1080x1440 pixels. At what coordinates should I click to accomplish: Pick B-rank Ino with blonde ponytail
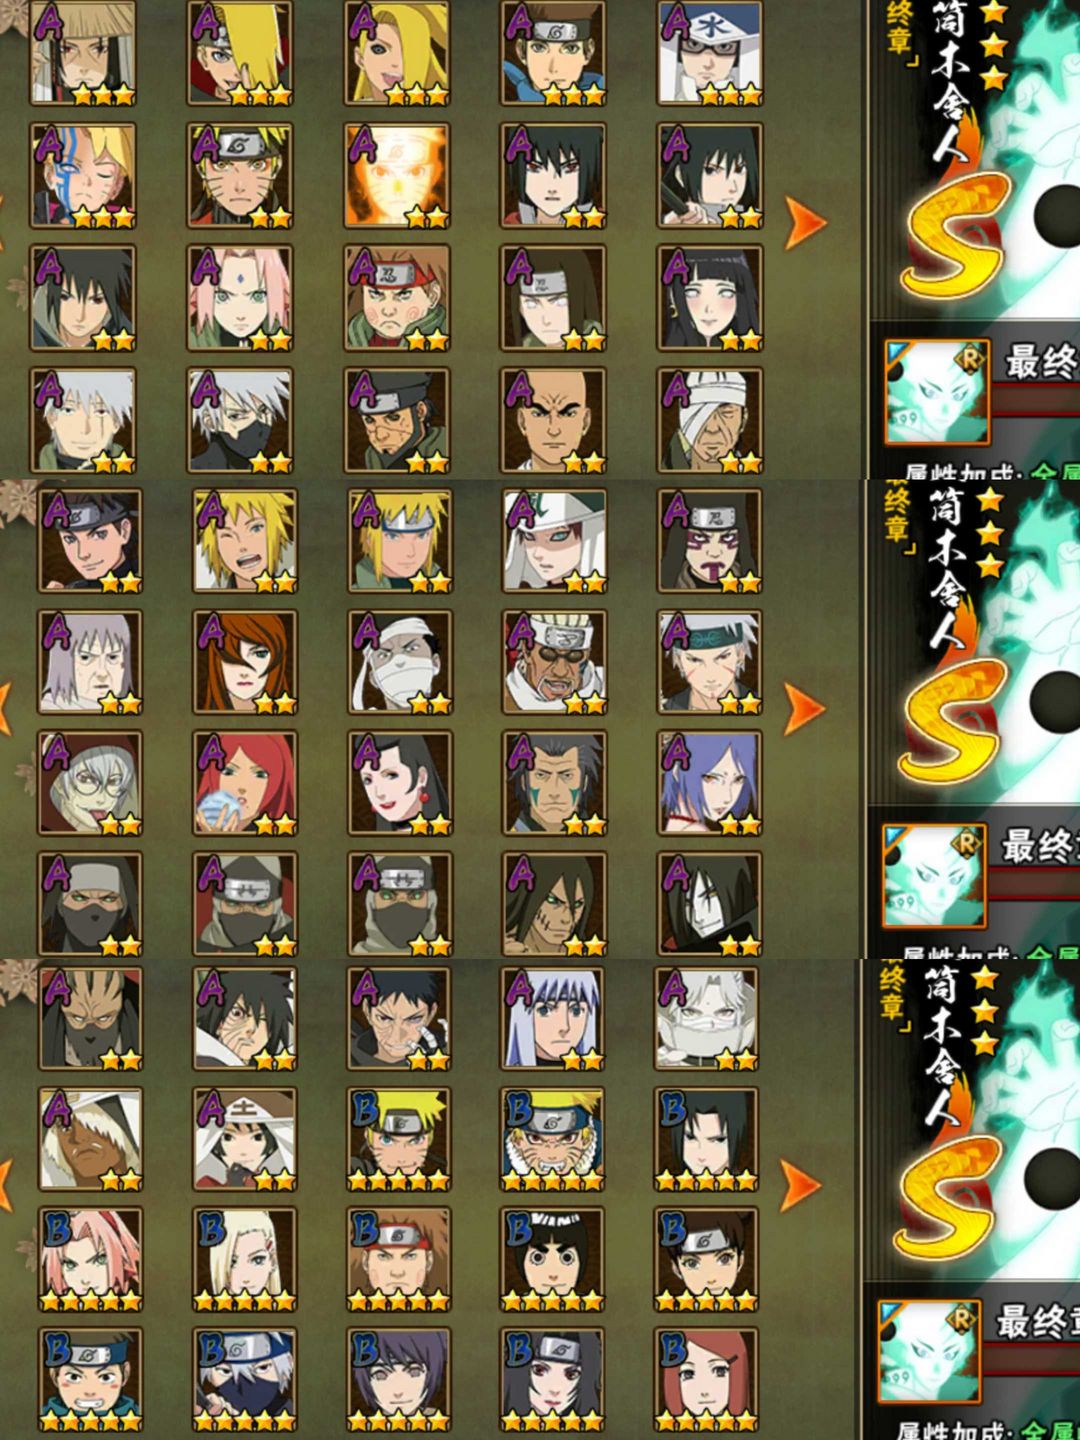pos(245,1260)
